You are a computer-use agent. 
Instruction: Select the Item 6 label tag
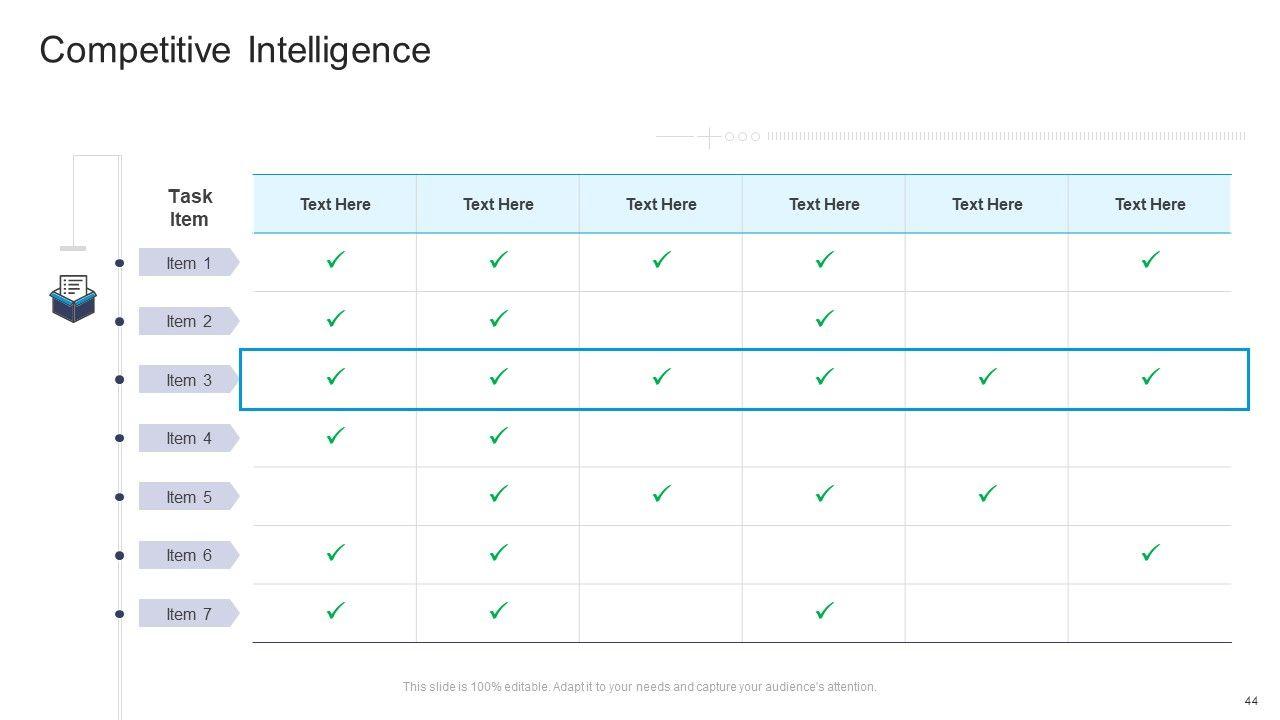(188, 555)
